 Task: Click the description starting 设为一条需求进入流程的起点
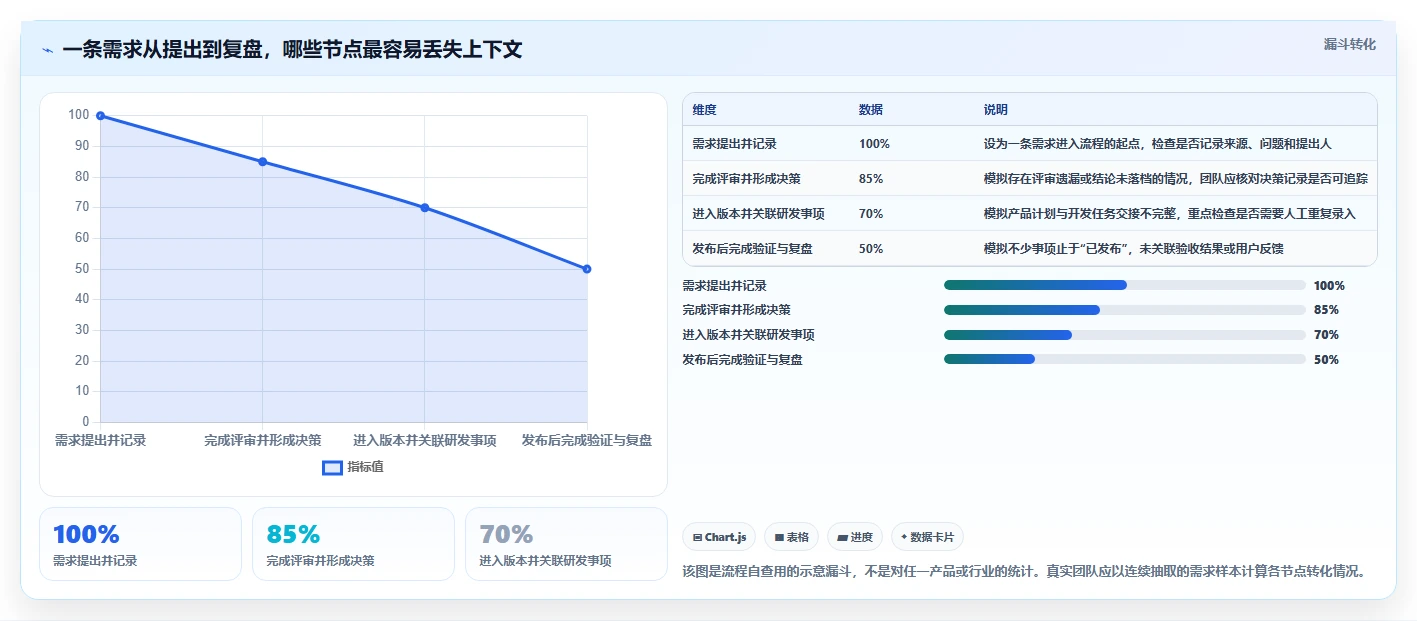point(1158,144)
